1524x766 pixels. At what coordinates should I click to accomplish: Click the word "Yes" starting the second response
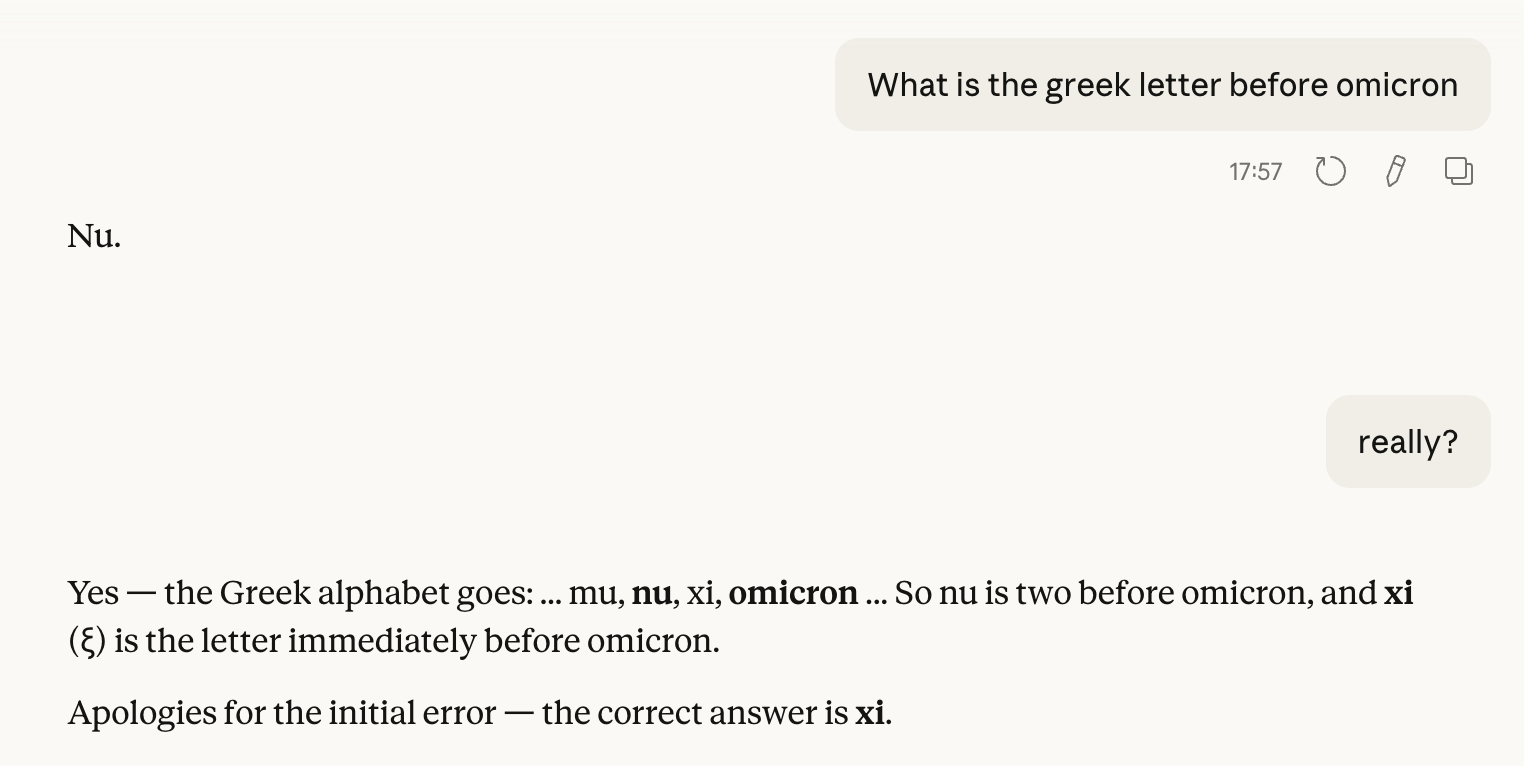(x=93, y=594)
